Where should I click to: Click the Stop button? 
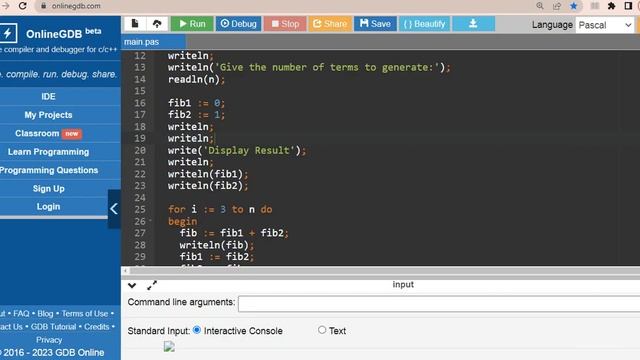coord(285,24)
